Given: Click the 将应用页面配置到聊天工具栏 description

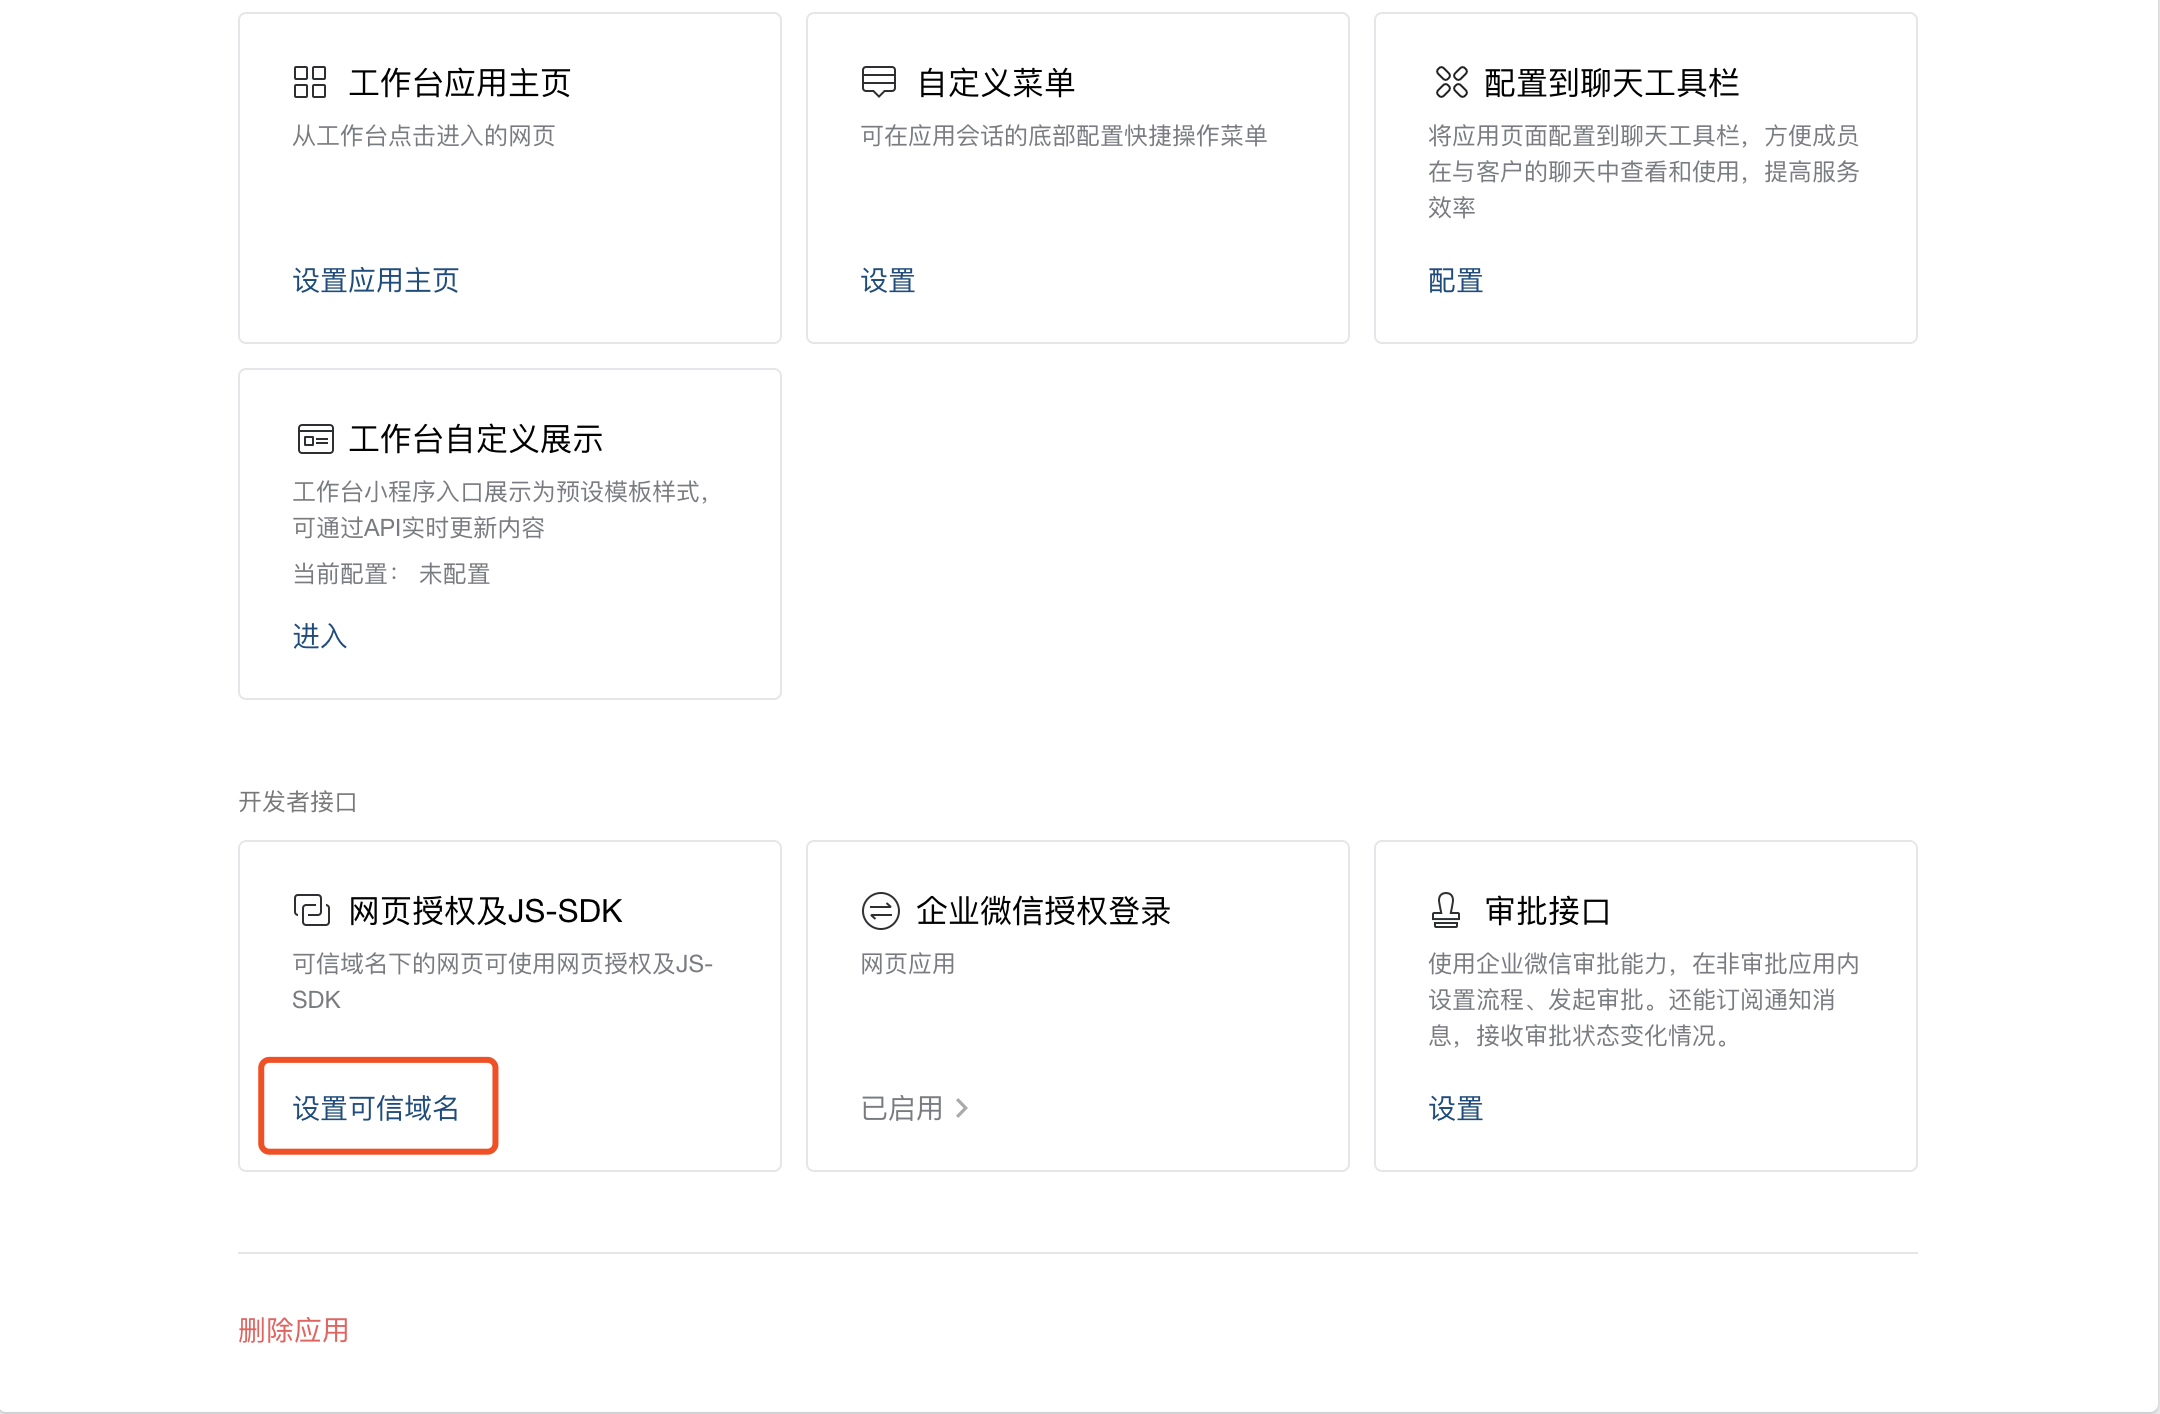Looking at the screenshot, I should coord(1643,171).
